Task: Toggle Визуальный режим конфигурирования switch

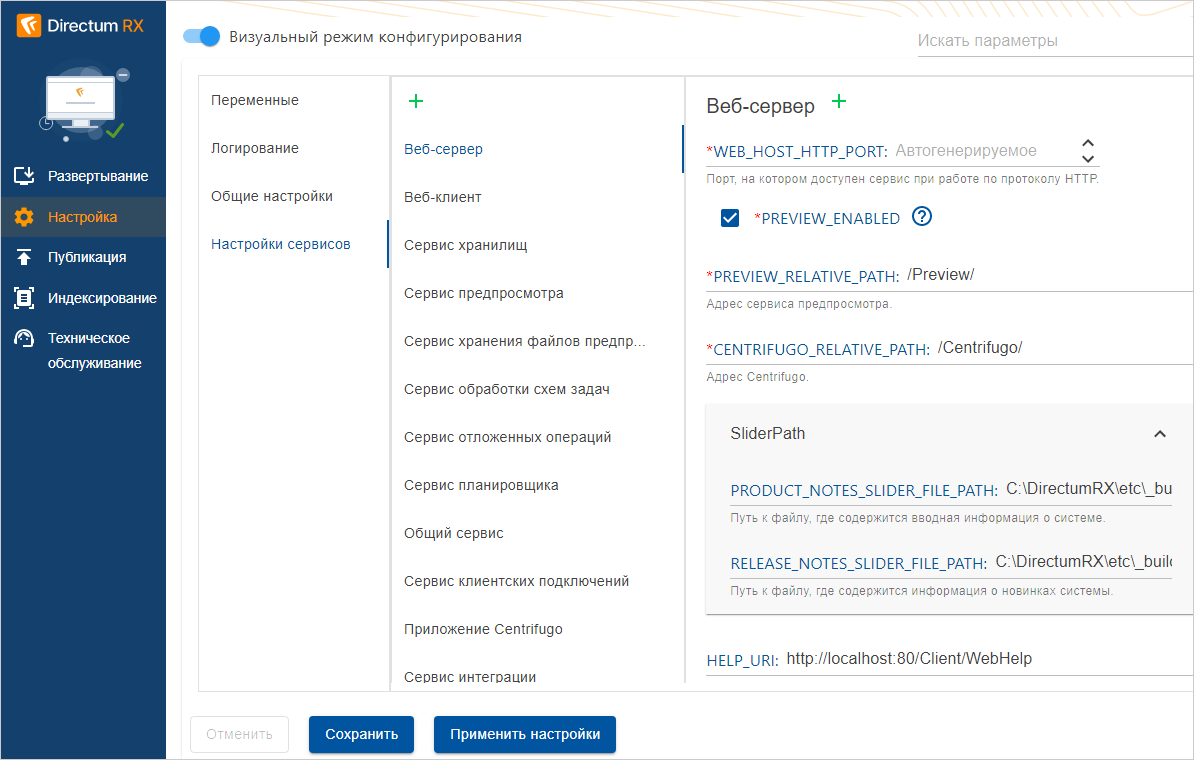Action: (x=202, y=37)
